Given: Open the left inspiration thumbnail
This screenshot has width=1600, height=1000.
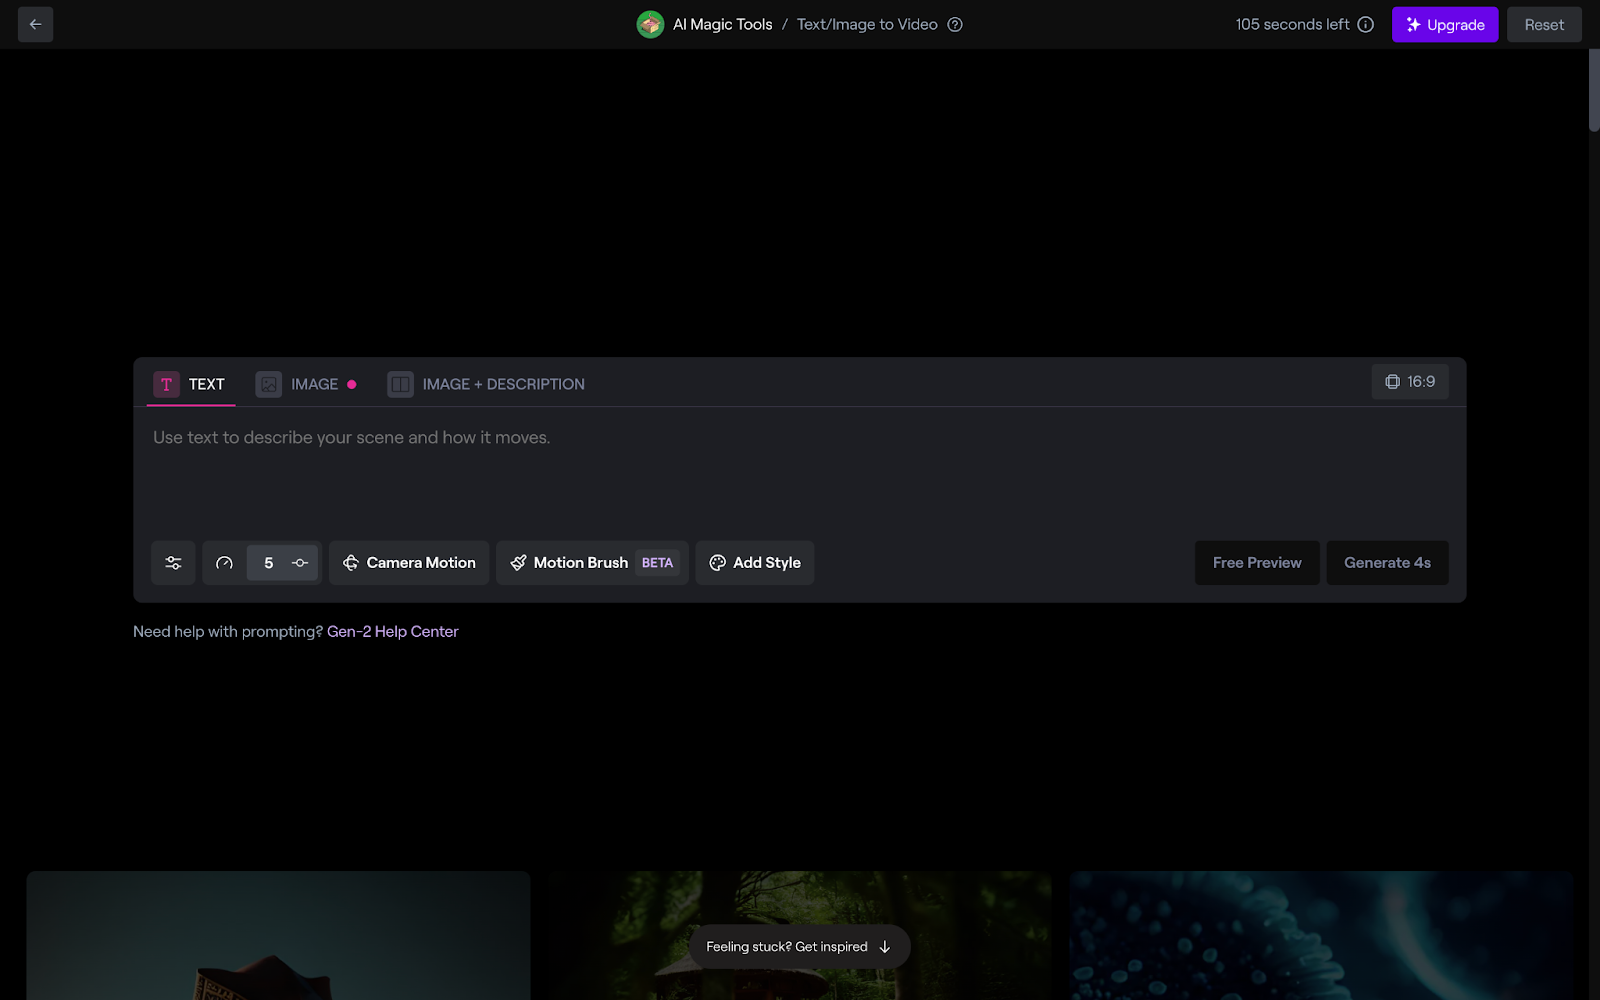Looking at the screenshot, I should (x=278, y=935).
